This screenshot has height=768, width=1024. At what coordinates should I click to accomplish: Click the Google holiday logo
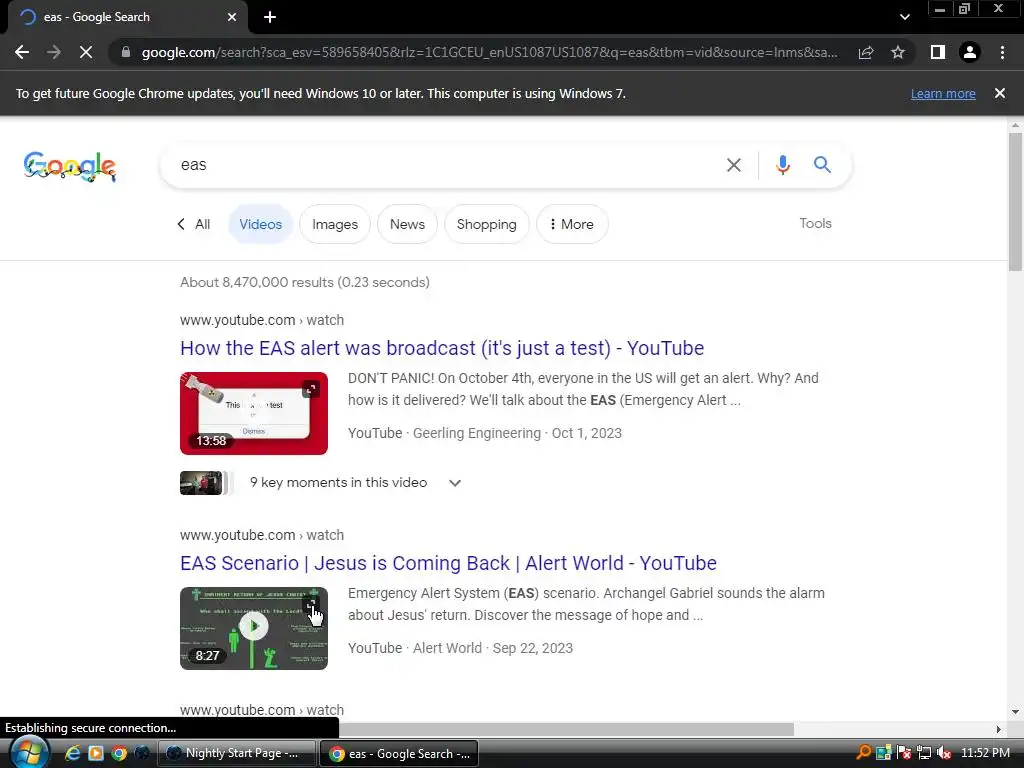click(70, 166)
